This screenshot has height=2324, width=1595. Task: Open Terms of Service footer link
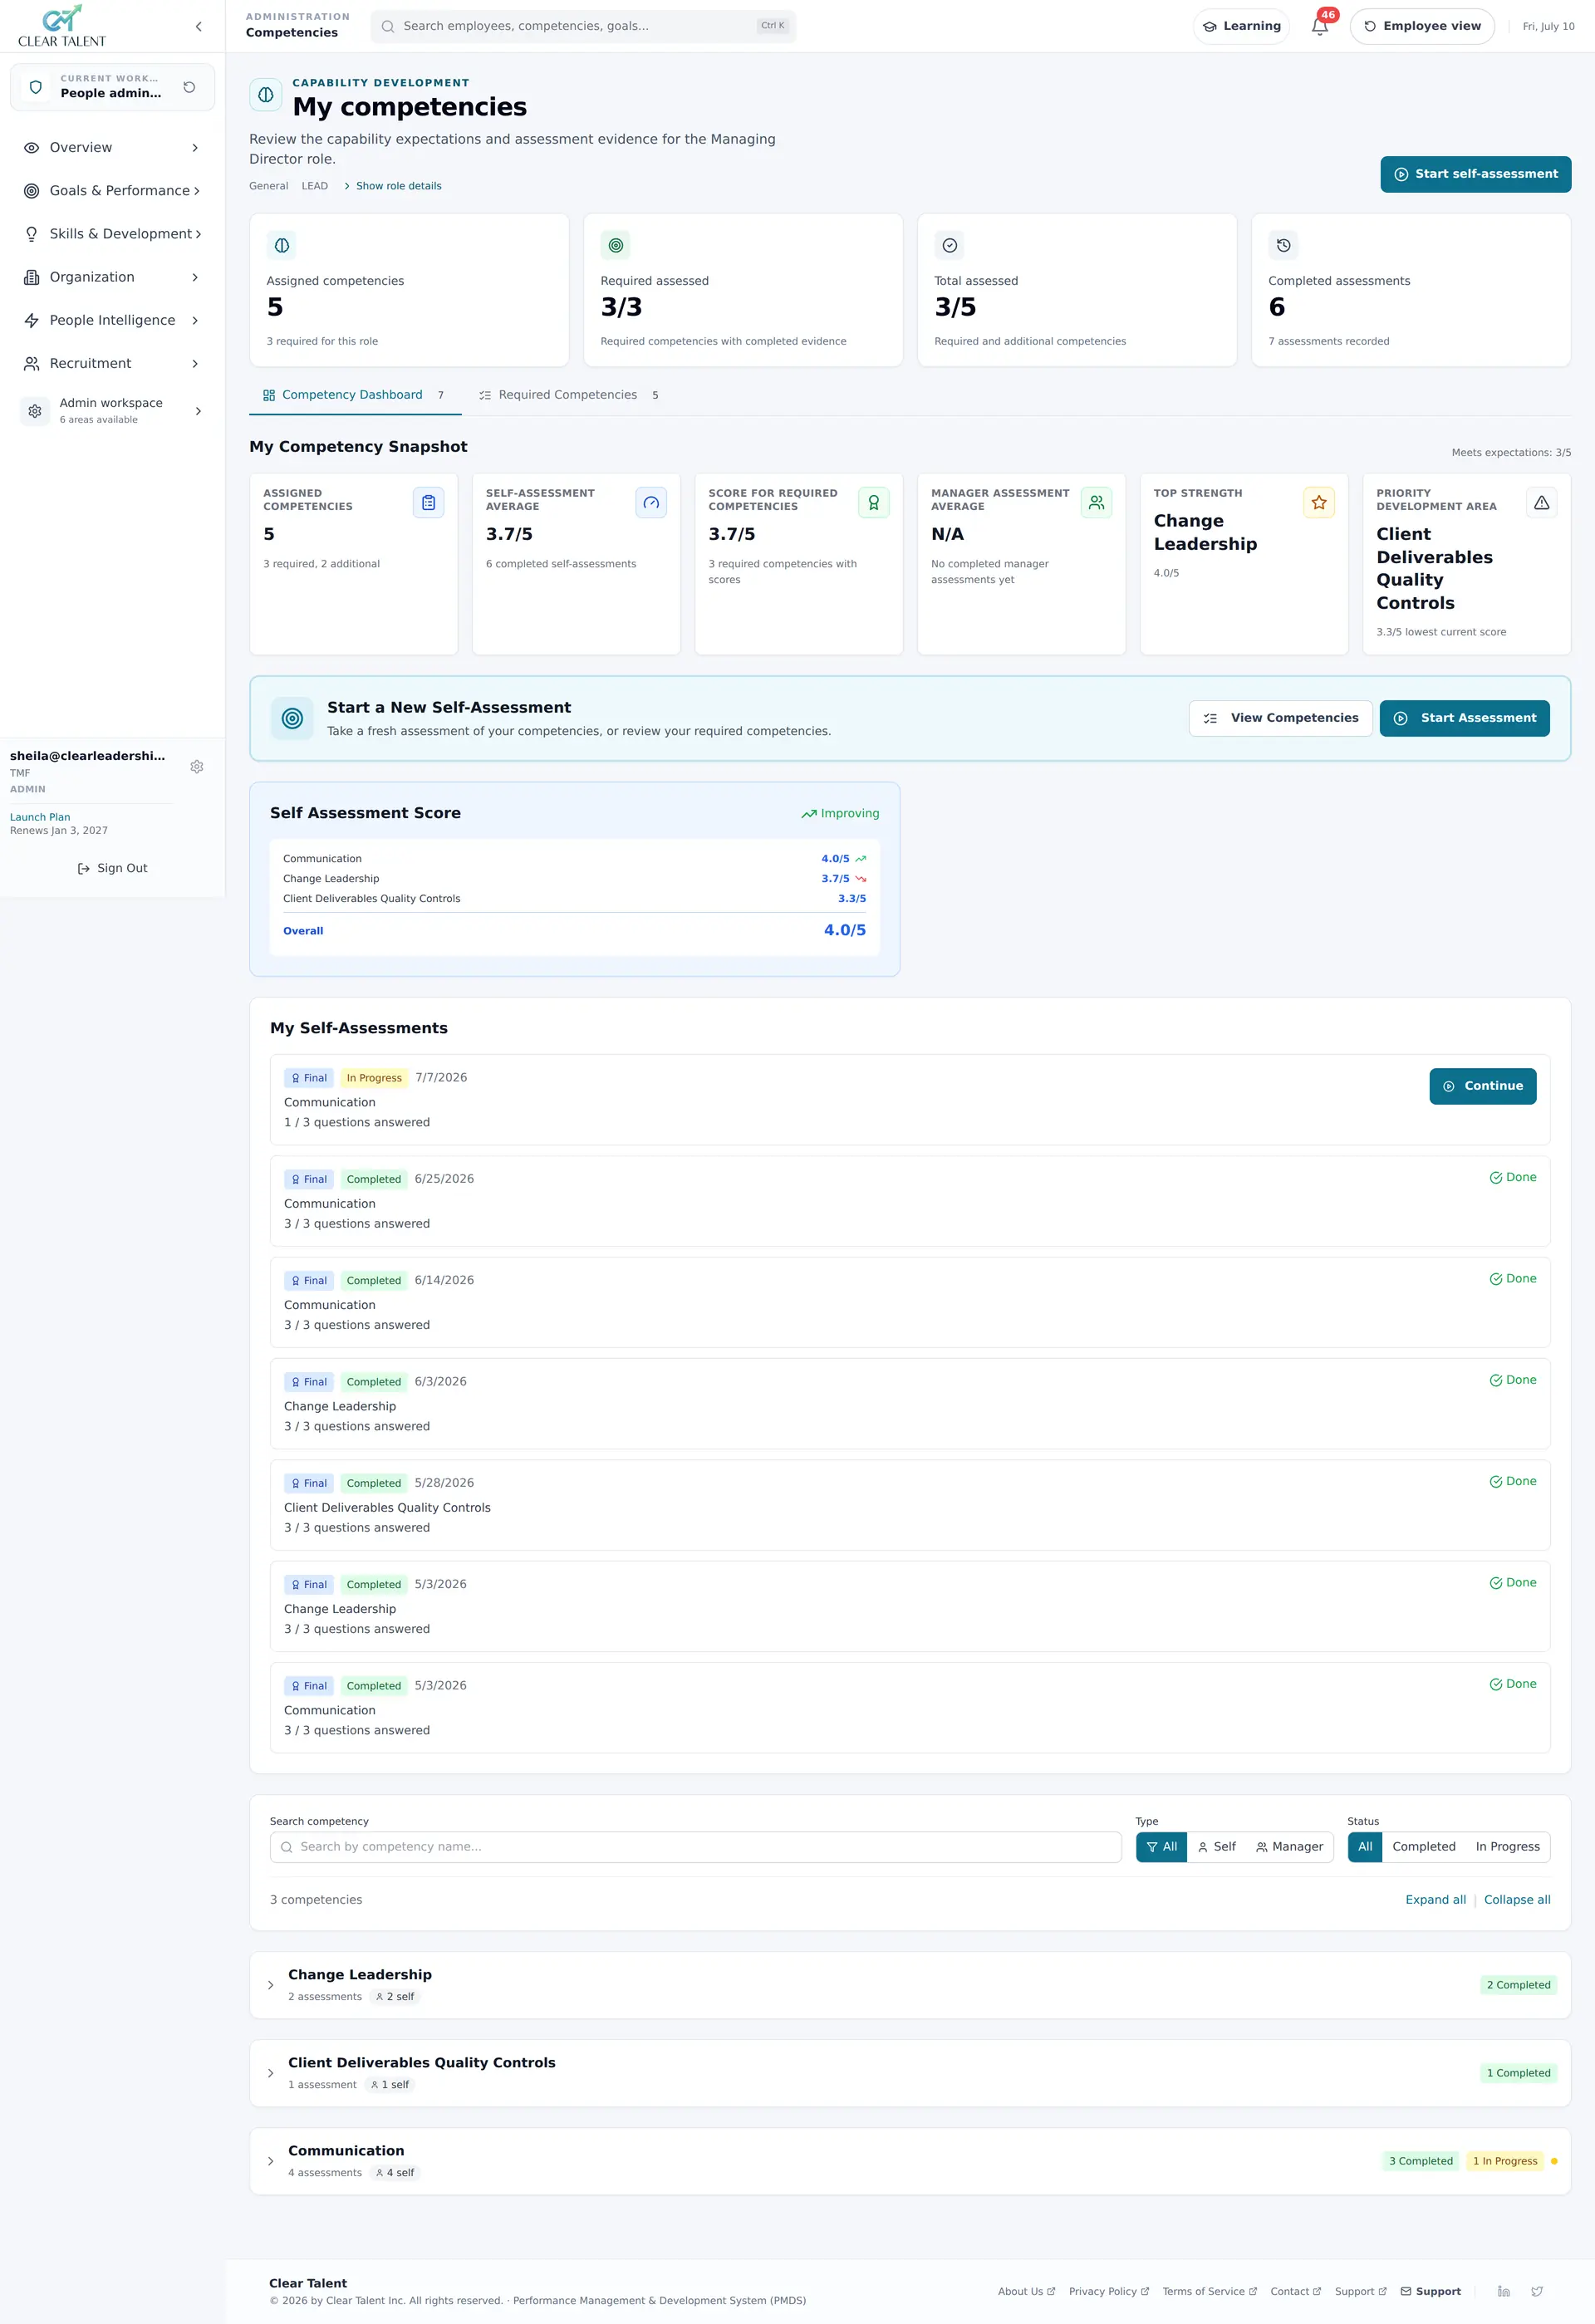(x=1209, y=2291)
